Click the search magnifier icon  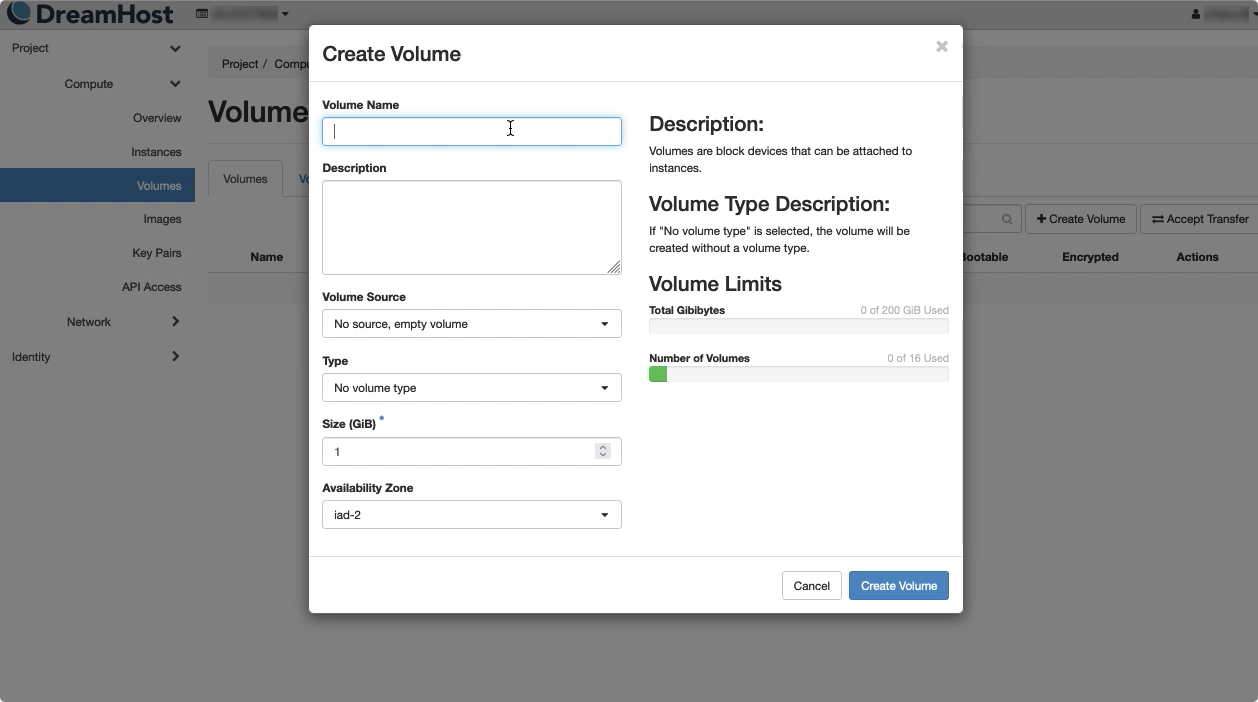[x=1008, y=219]
